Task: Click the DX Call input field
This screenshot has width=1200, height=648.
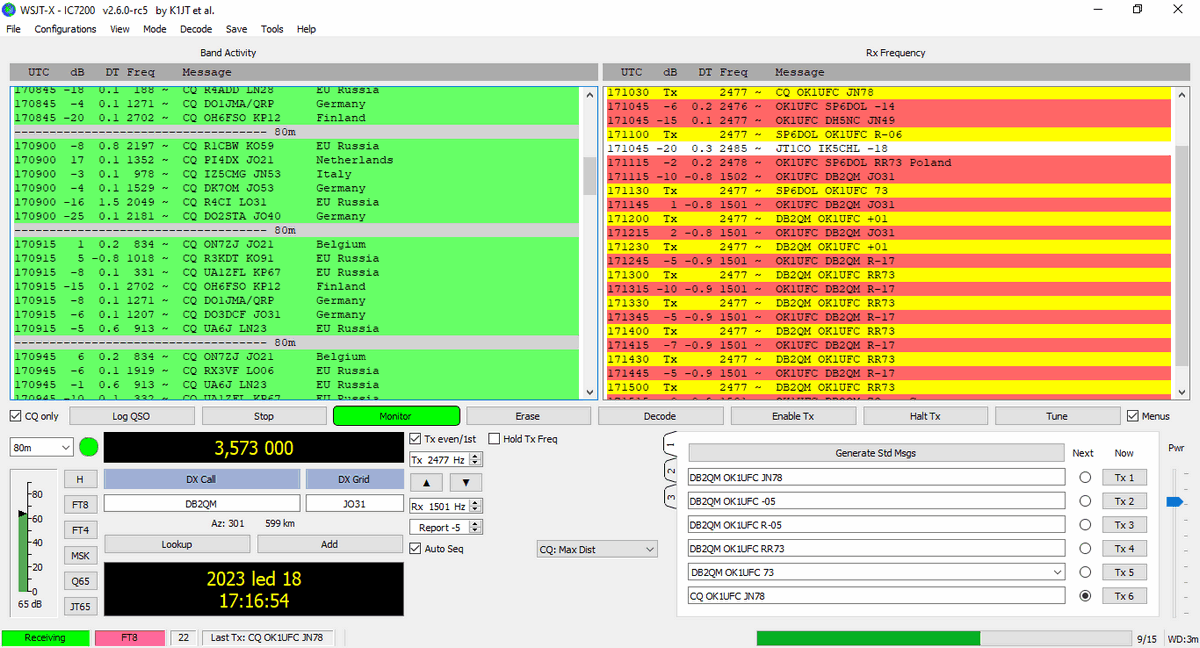Action: click(x=202, y=504)
